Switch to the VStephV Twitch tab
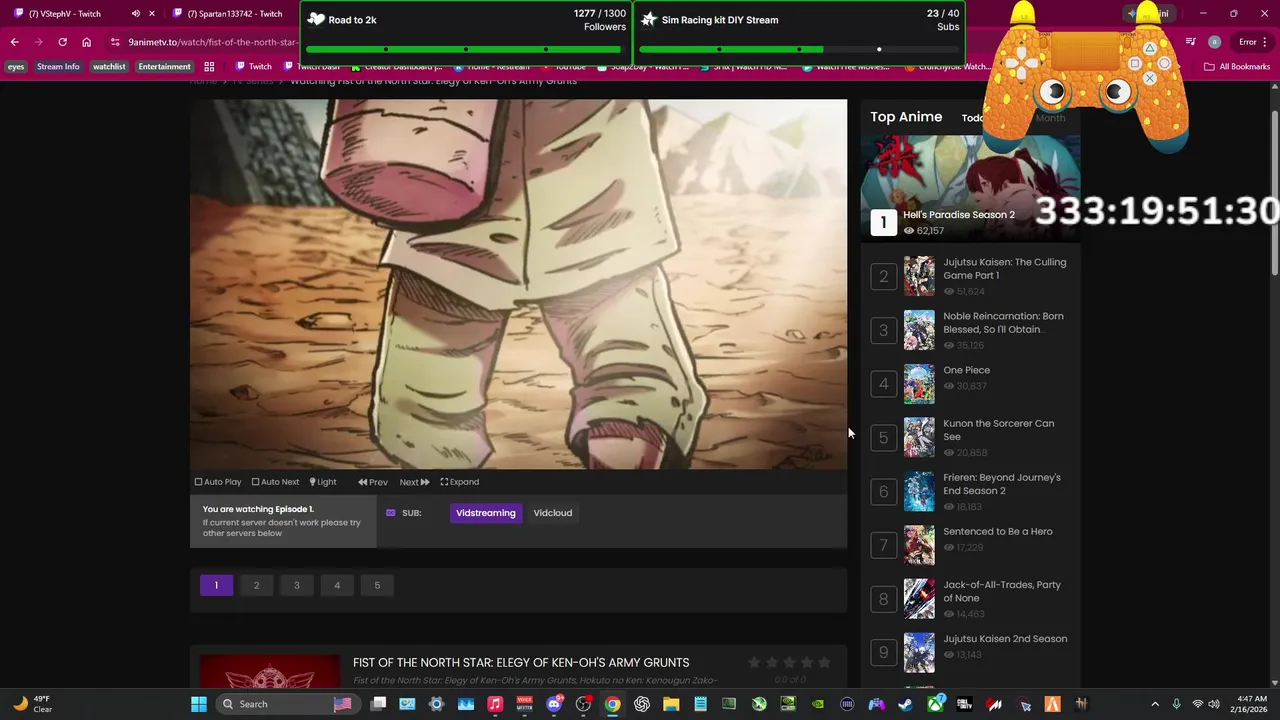This screenshot has height=720, width=1280. coord(70,14)
